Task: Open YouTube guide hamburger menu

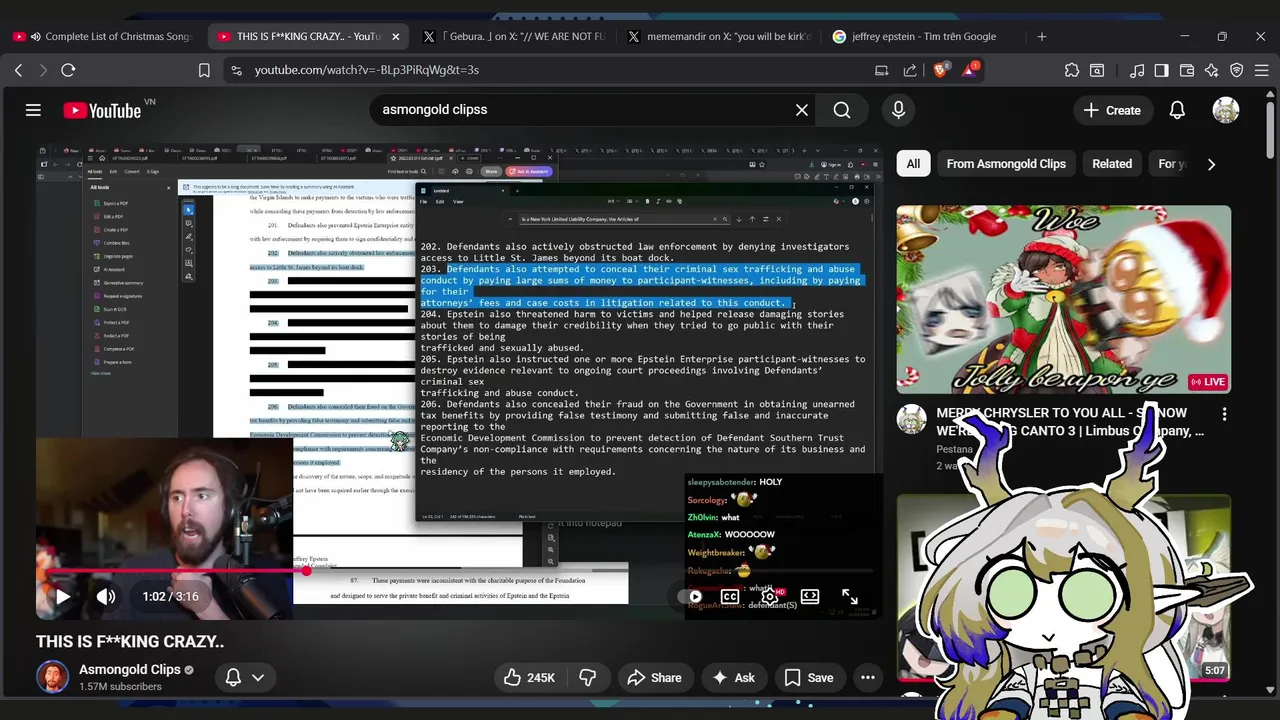Action: [33, 110]
